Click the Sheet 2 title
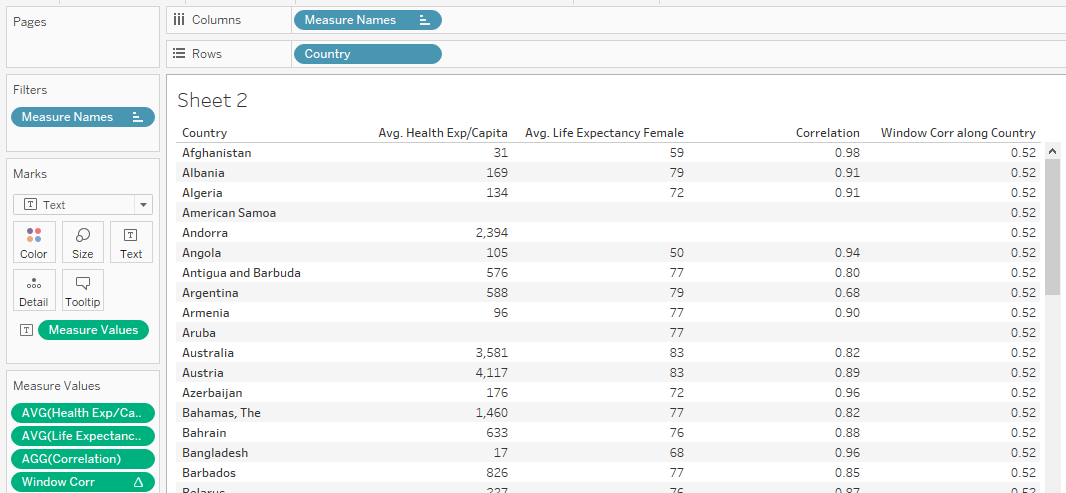1066x493 pixels. pyautogui.click(x=212, y=100)
